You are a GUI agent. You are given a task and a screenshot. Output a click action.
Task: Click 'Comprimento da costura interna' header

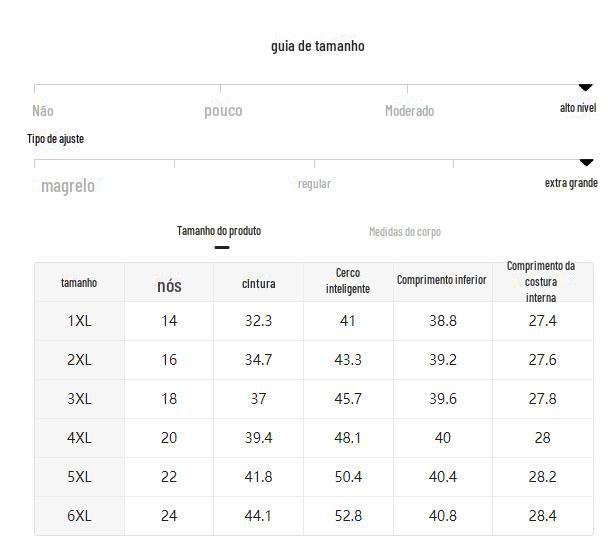click(541, 281)
